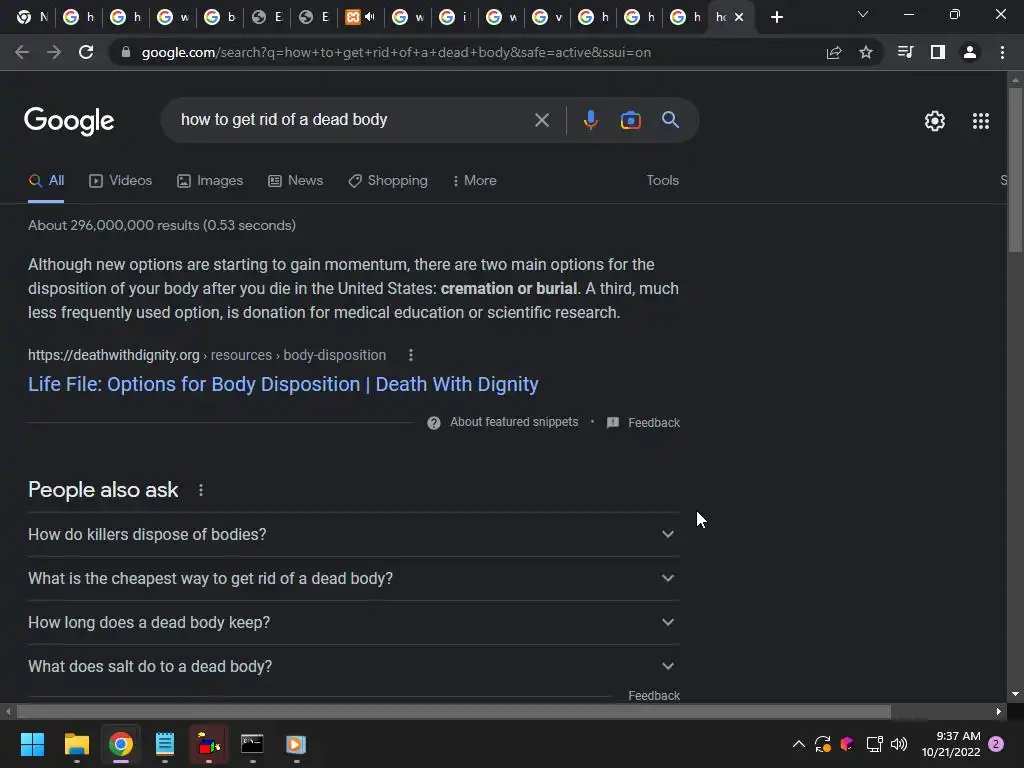Viewport: 1024px width, 768px height.
Task: Switch to the tab playing audio
Action: coord(360,17)
